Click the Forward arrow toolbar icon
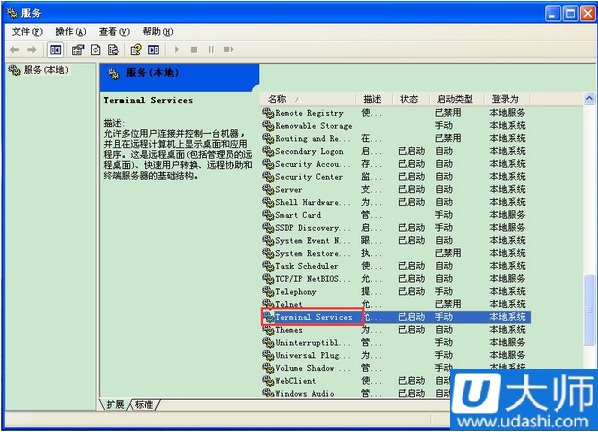Viewport: 598px width, 432px height. coord(32,50)
